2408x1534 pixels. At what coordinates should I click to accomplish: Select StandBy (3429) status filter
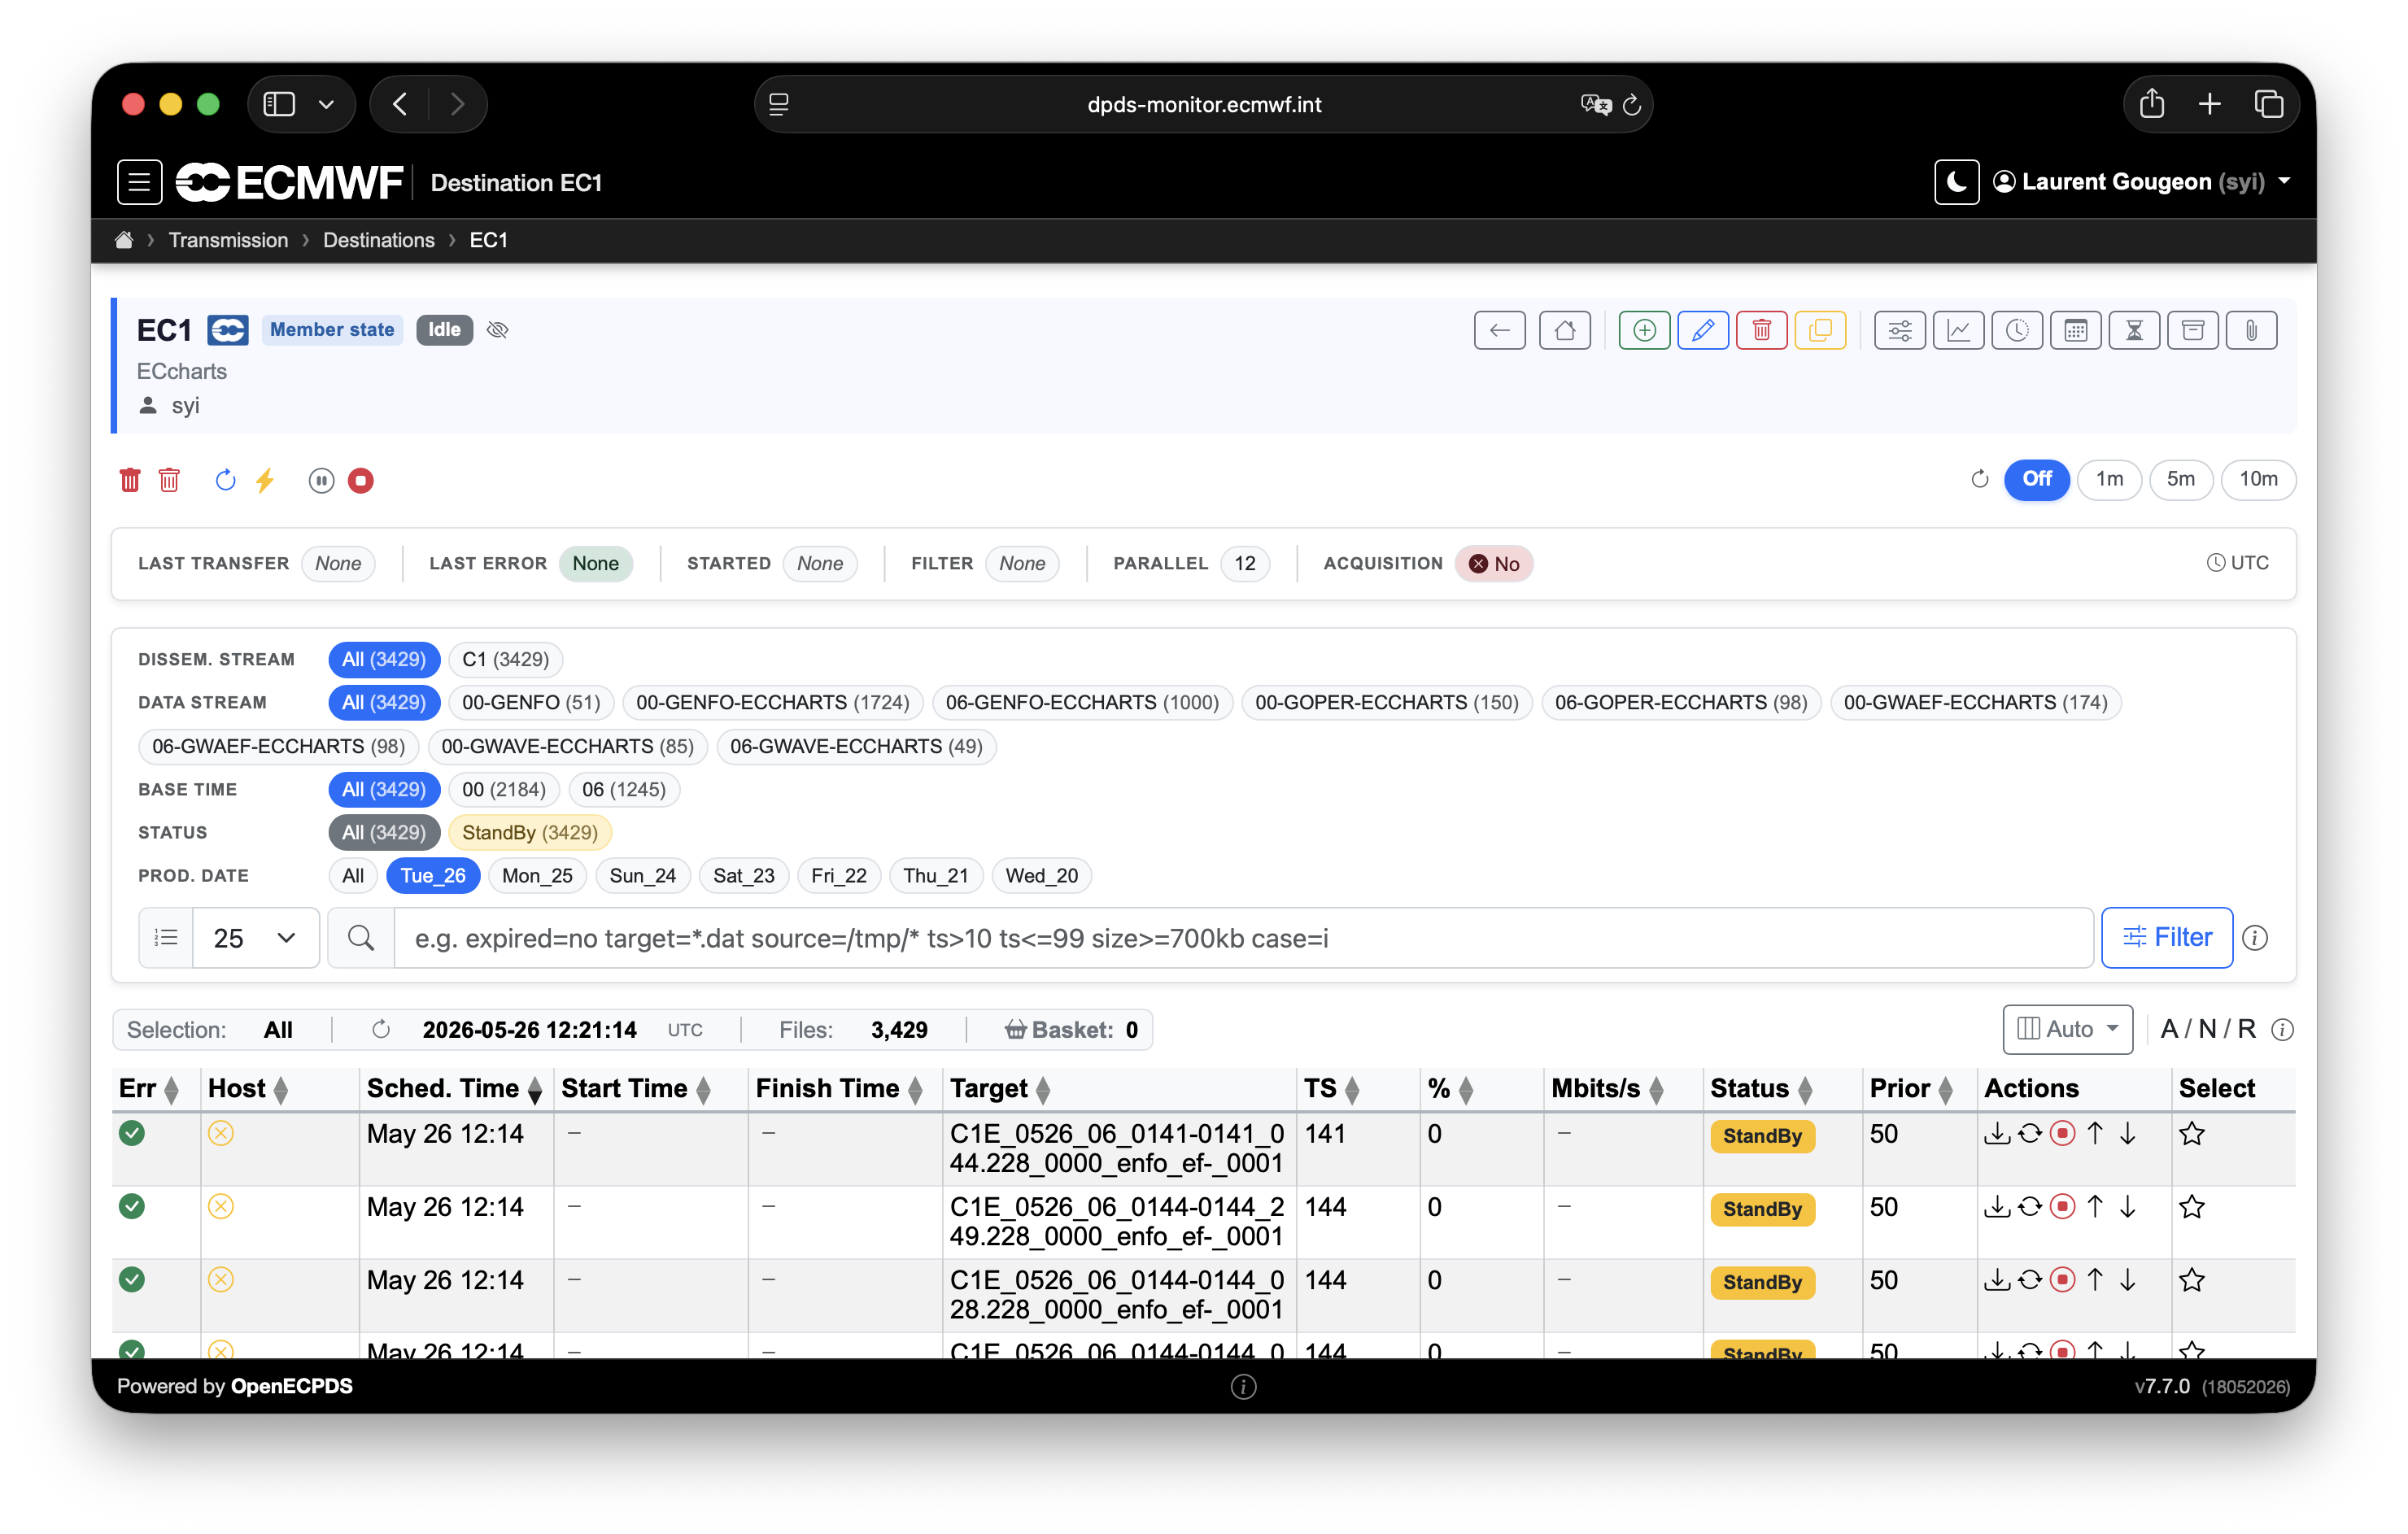tap(530, 832)
